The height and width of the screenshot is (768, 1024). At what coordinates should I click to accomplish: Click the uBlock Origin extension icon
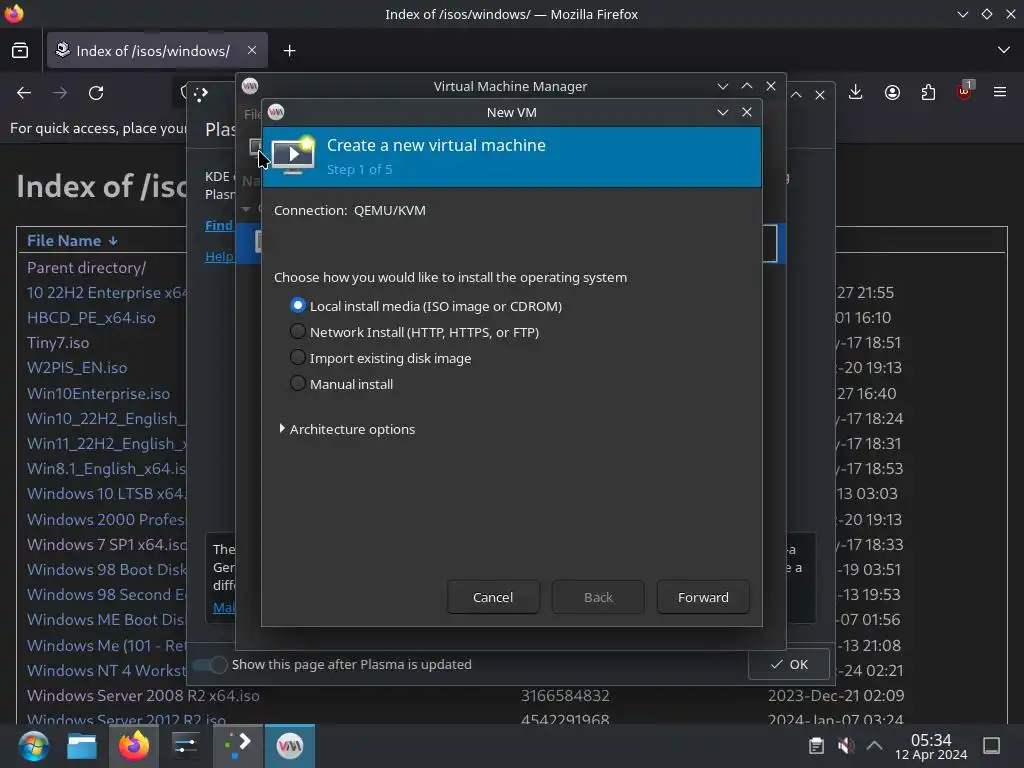965,91
